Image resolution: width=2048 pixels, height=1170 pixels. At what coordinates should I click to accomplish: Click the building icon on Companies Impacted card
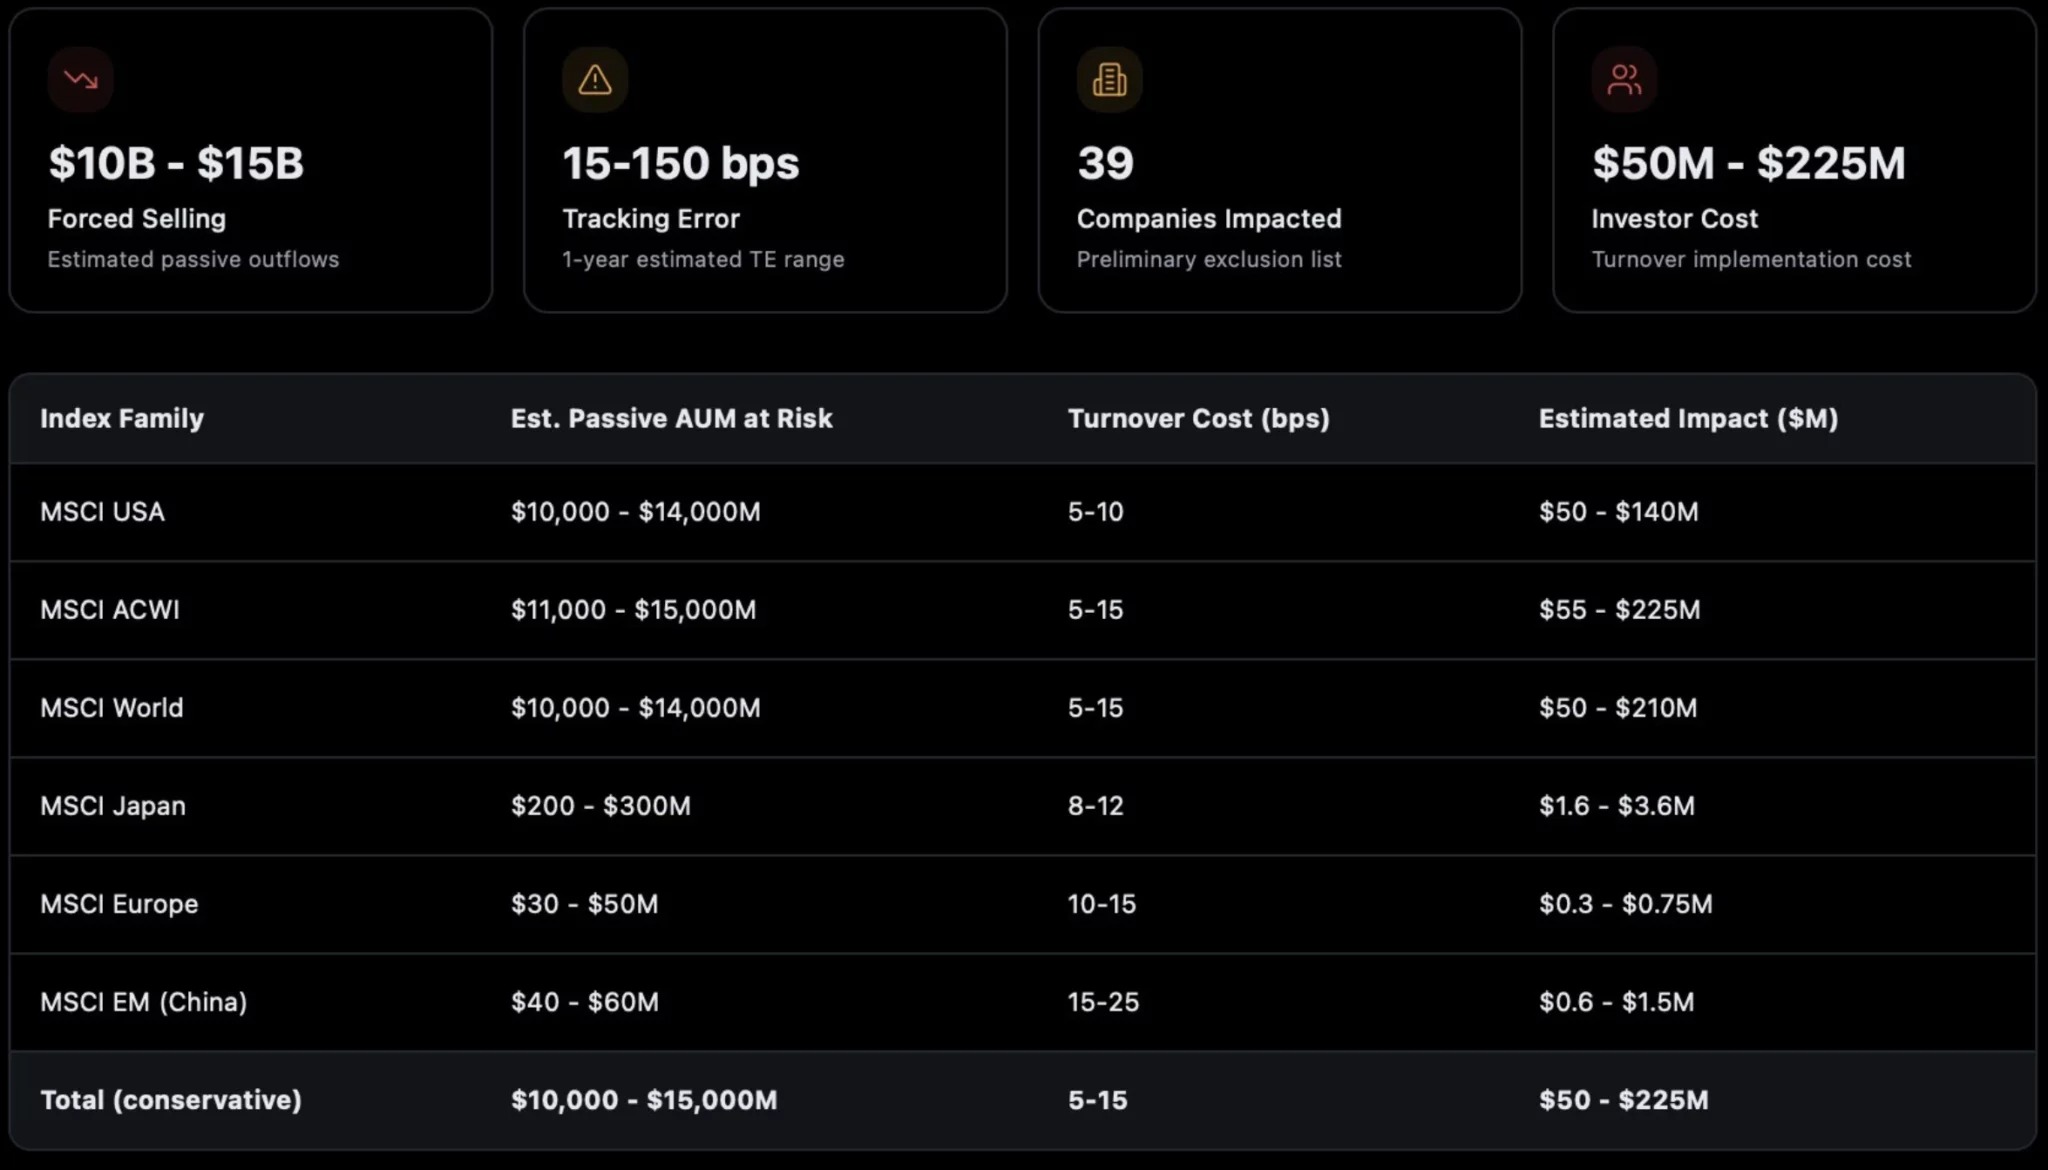pos(1110,79)
